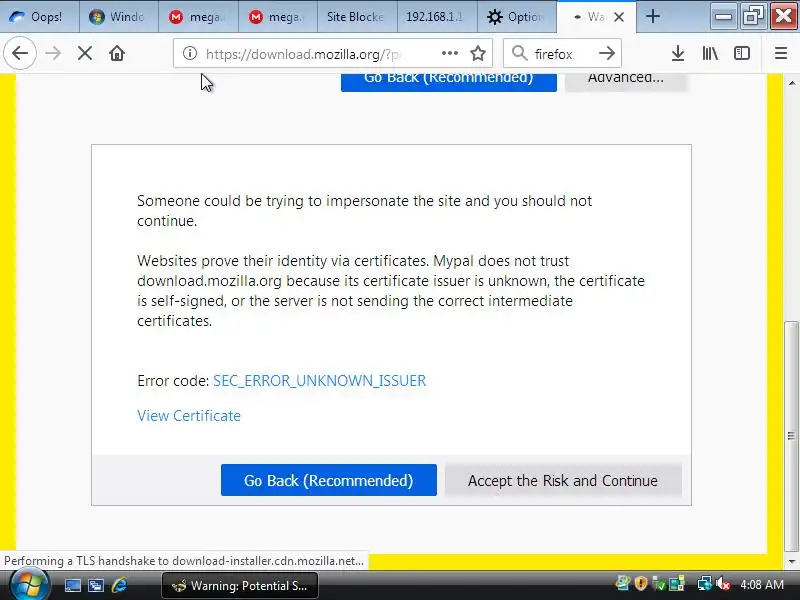Click the security shield tray icon
The image size is (800, 600).
[x=640, y=583]
